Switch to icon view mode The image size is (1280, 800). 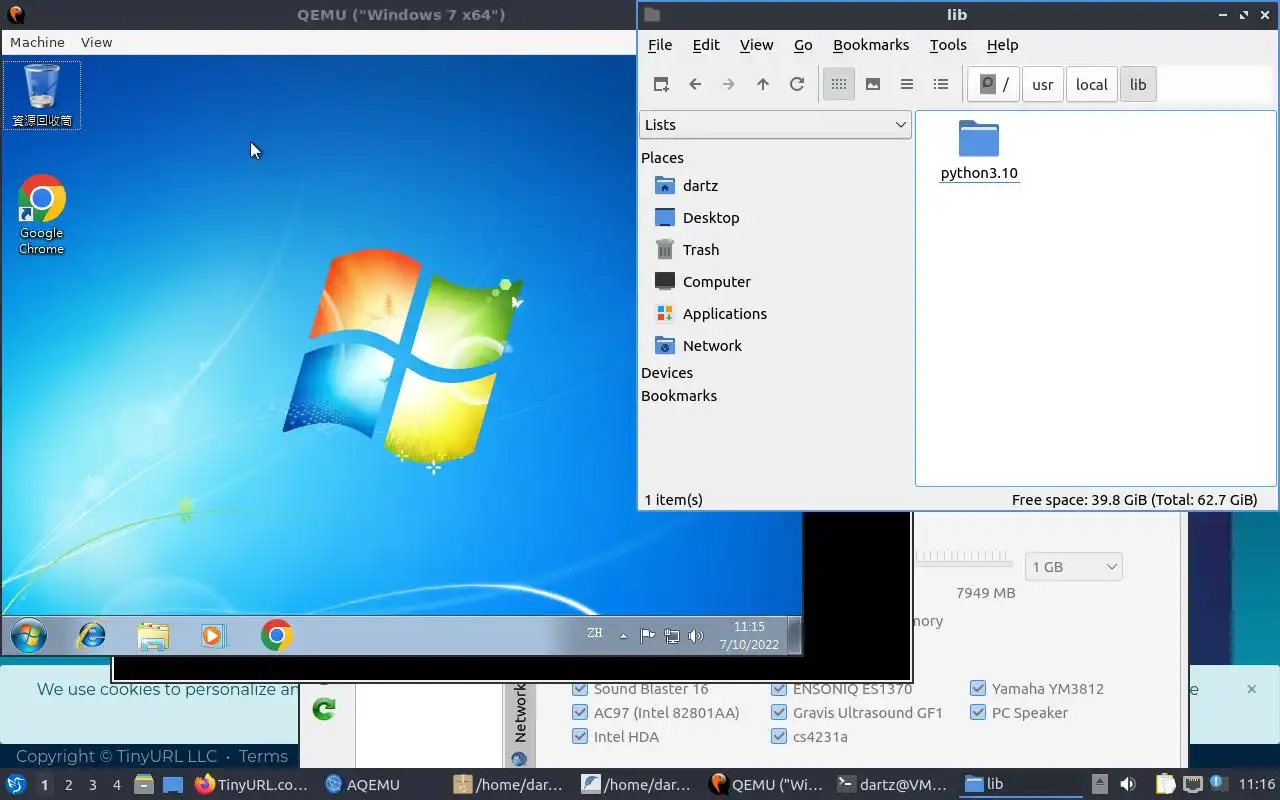point(839,85)
